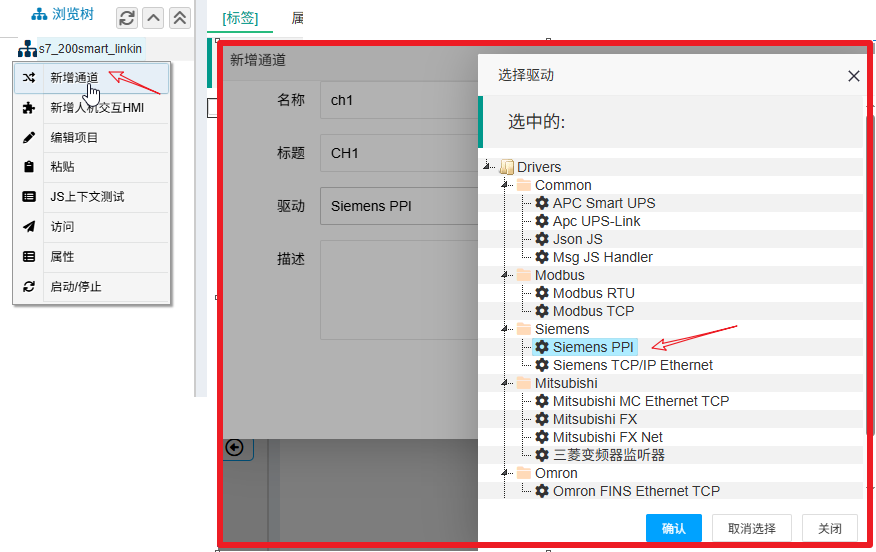Click the Drivers root folder icon
This screenshot has width=876, height=552.
(507, 167)
